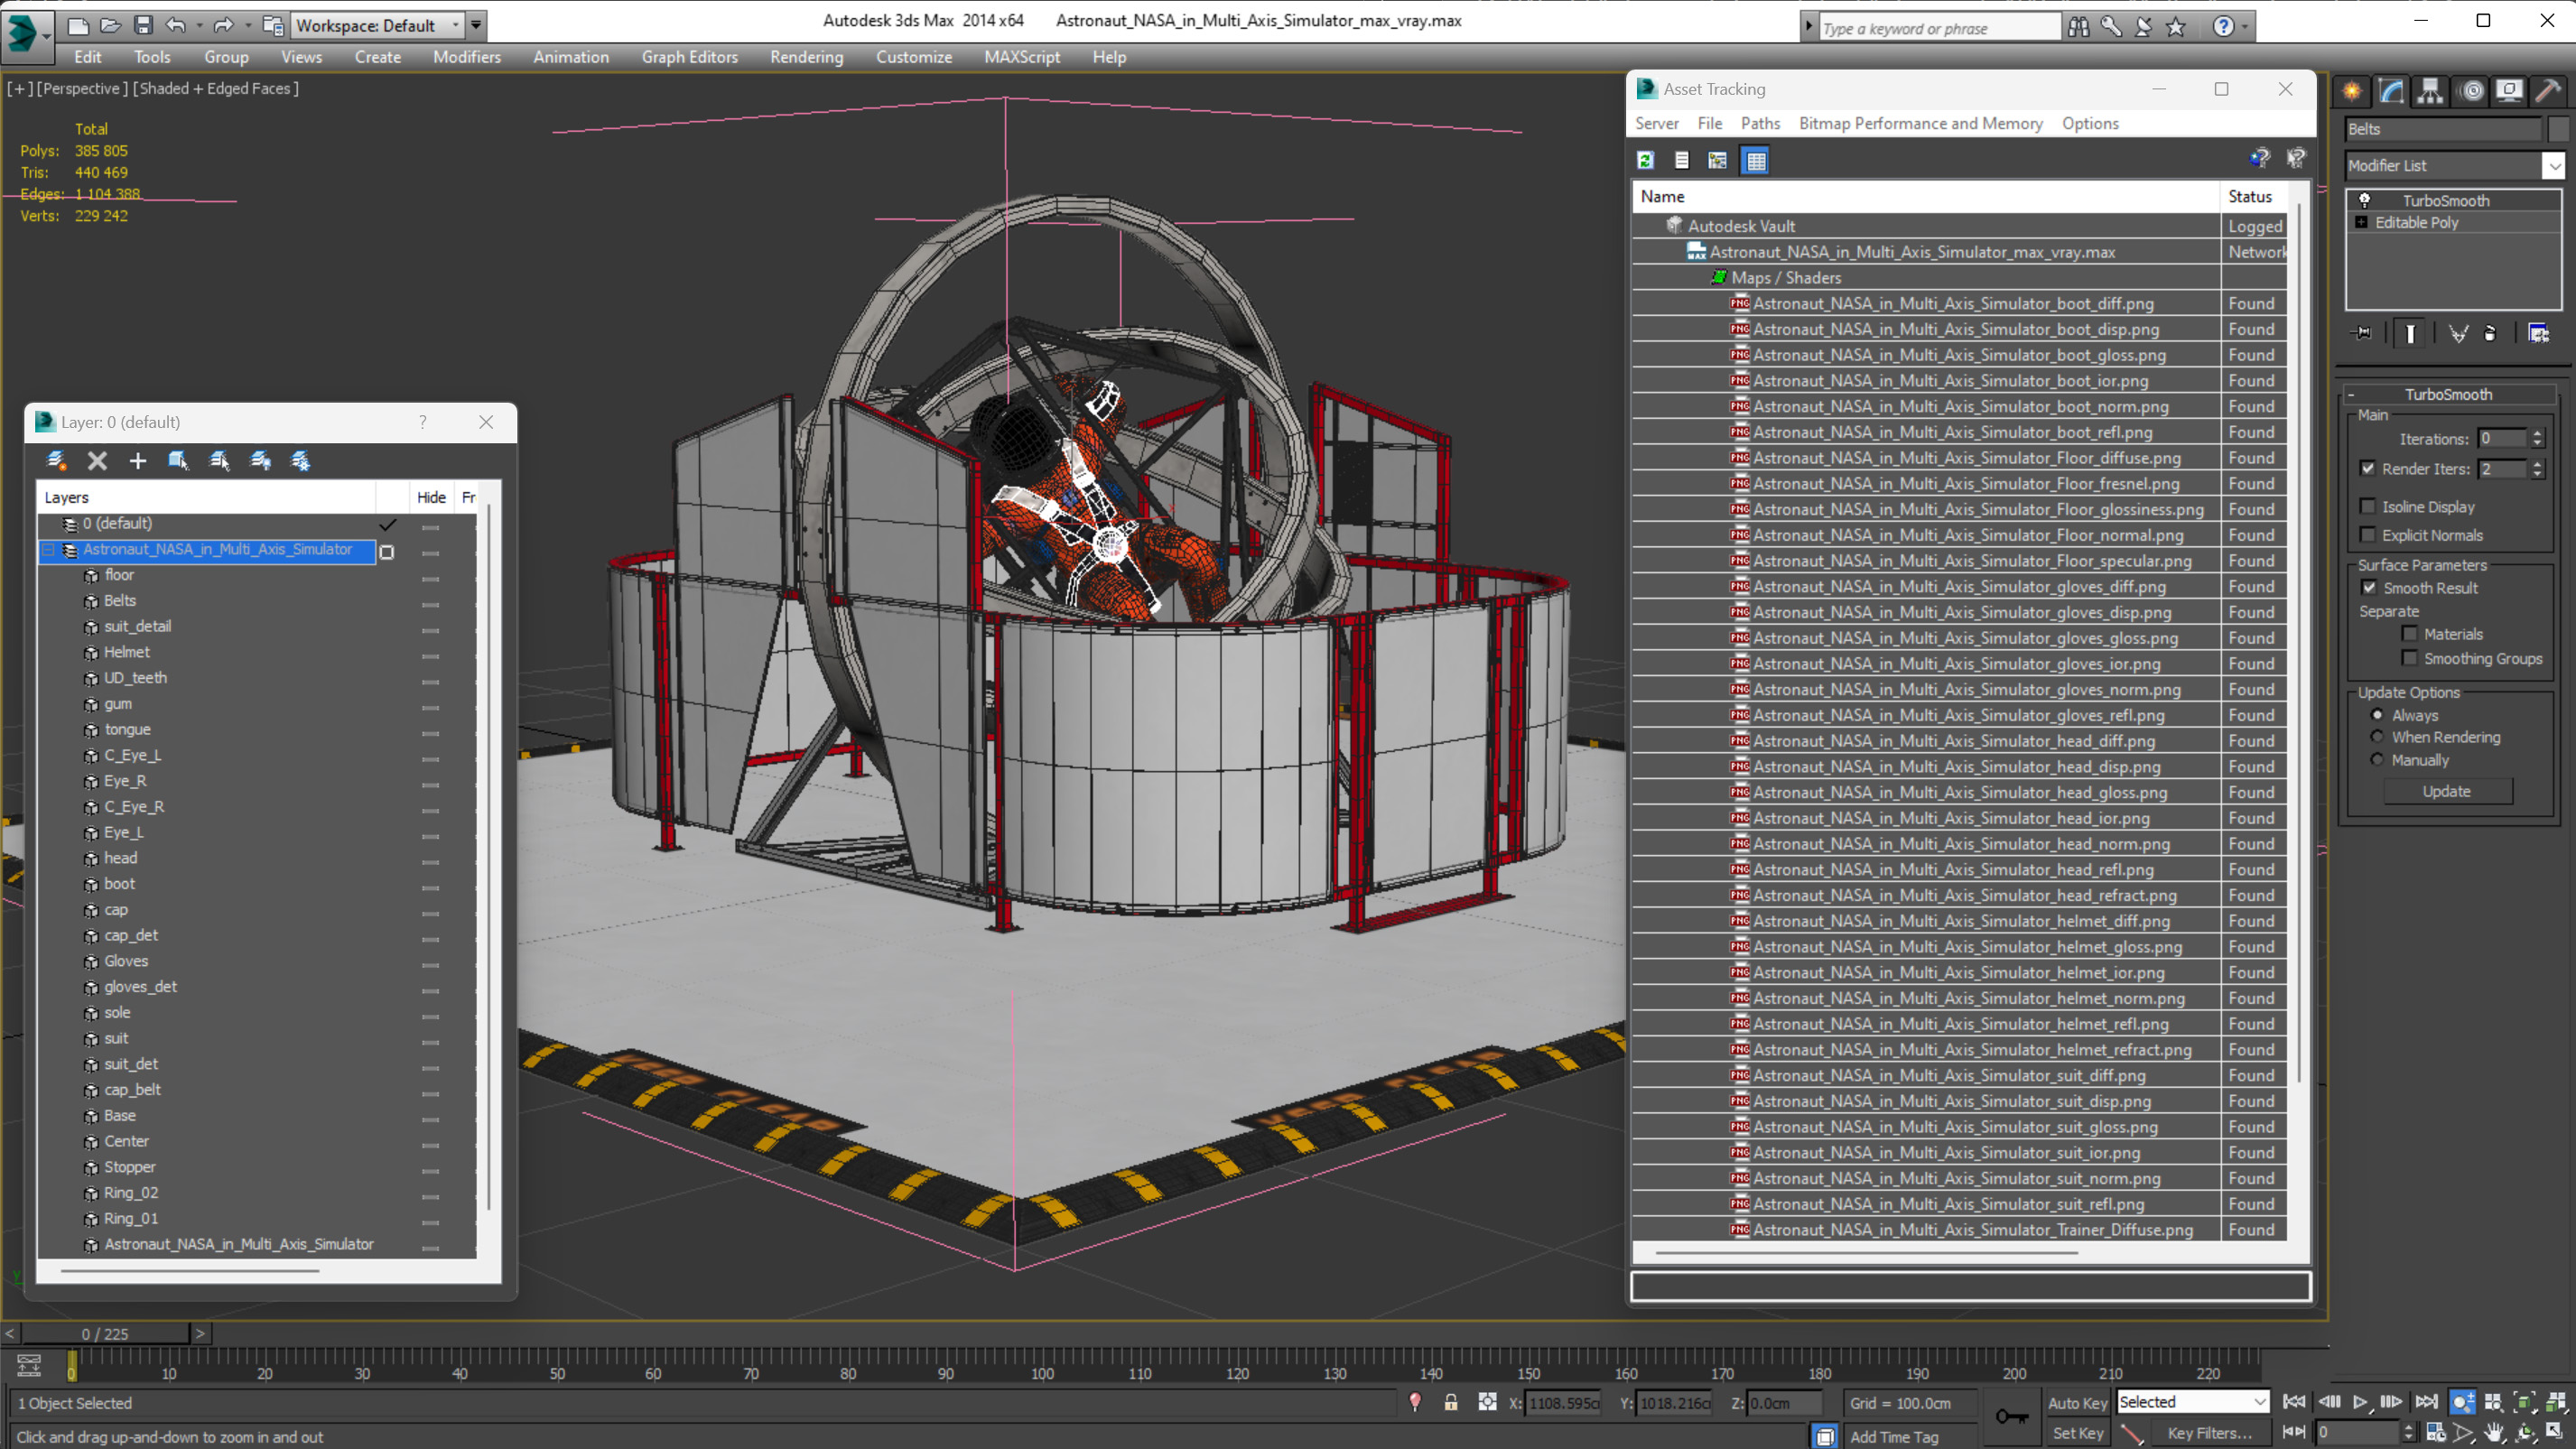Expand the Editable Poly stack entry

click(2361, 222)
